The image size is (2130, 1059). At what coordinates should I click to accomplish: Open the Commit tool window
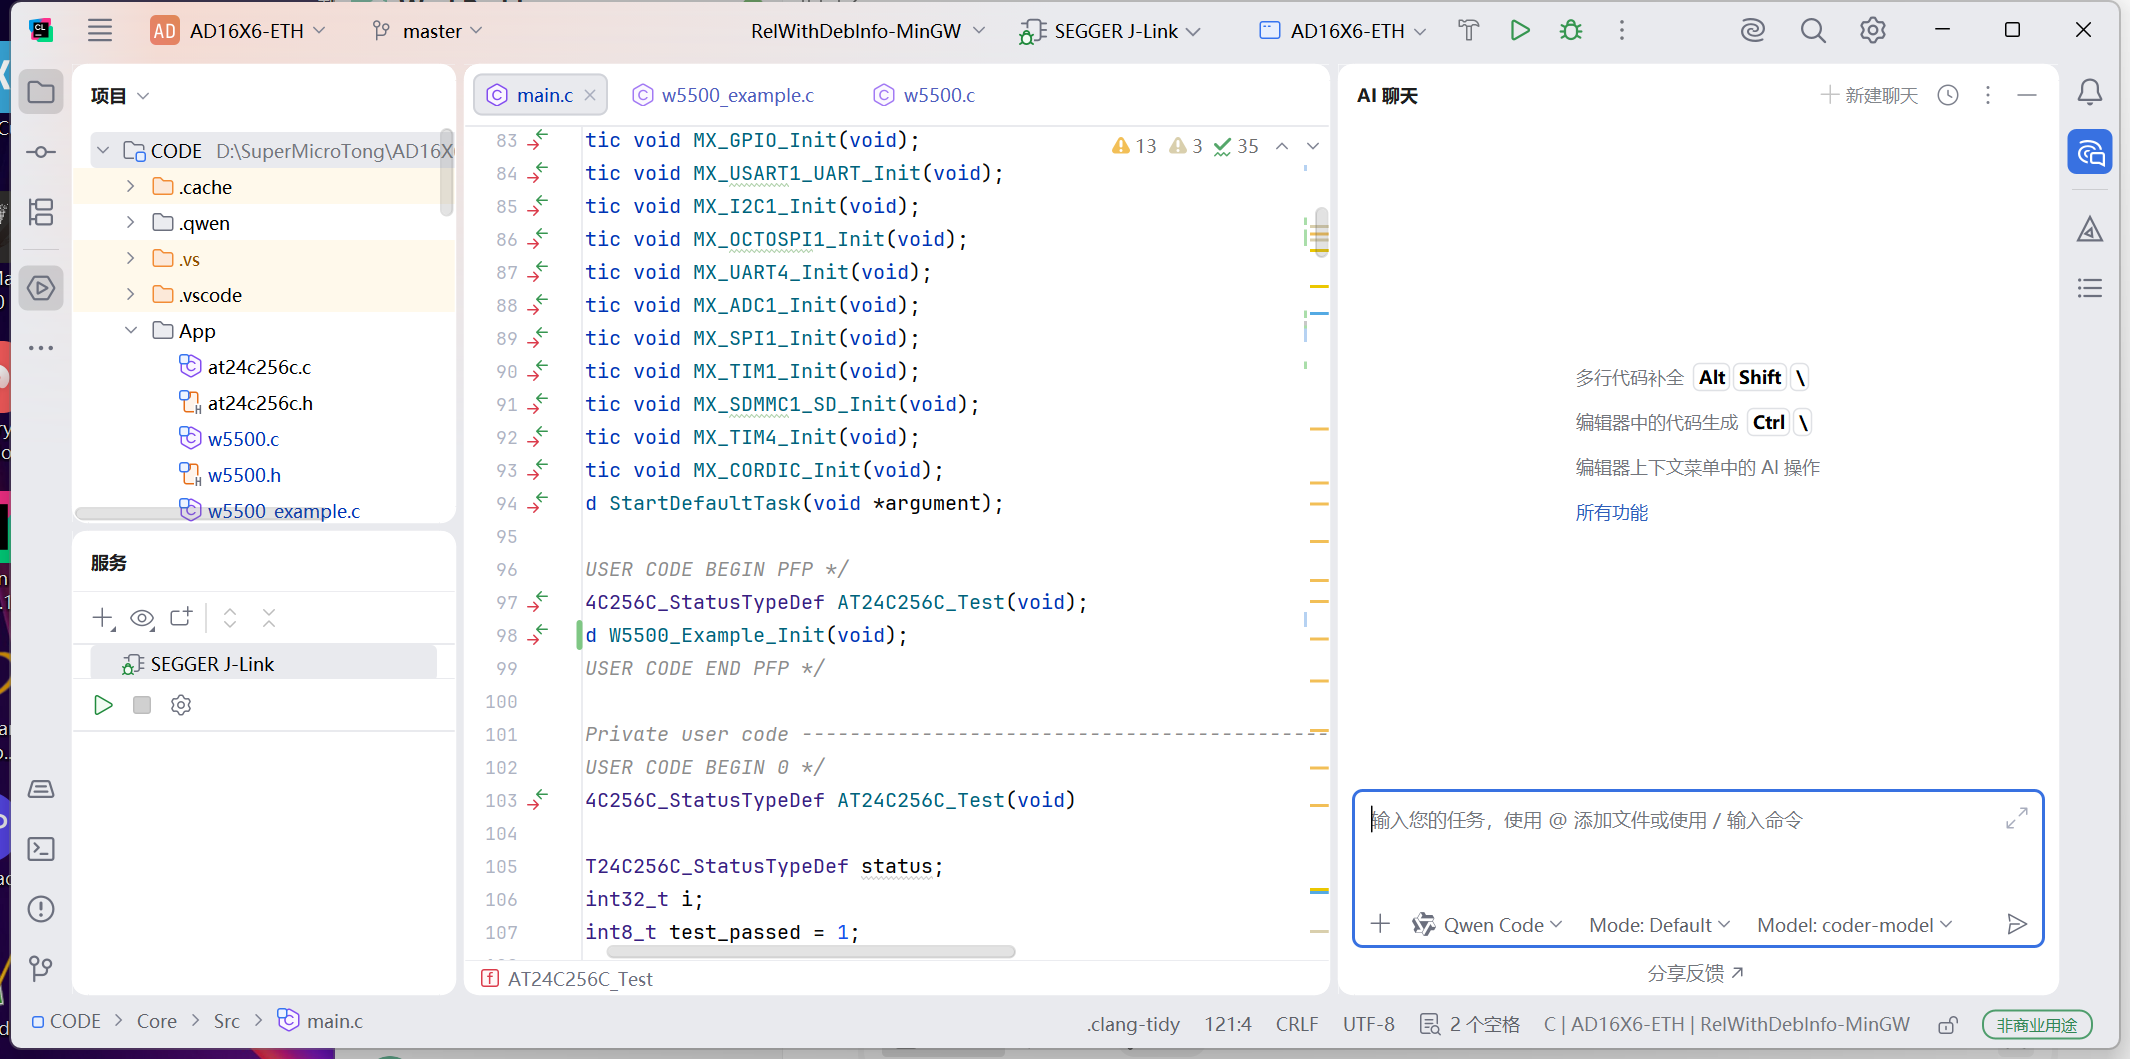click(x=41, y=152)
